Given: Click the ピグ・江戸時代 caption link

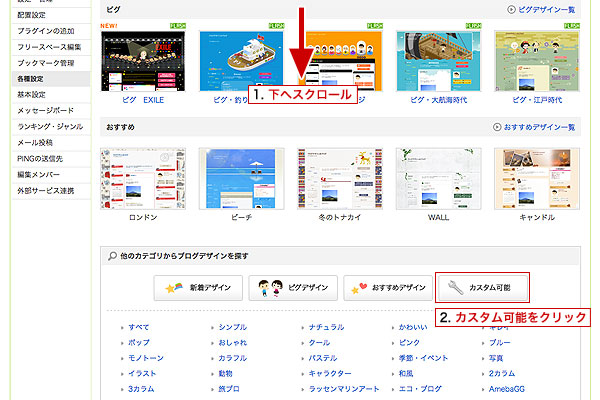Looking at the screenshot, I should coord(537,100).
